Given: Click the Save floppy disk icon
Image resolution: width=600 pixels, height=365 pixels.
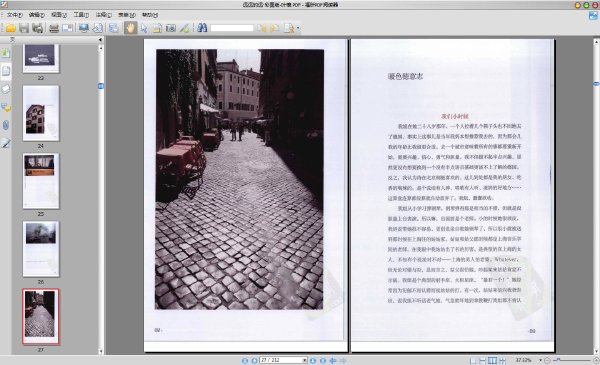Looking at the screenshot, I should point(24,28).
